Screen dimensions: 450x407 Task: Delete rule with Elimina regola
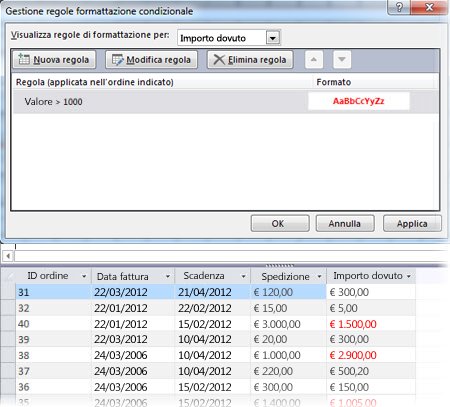(x=250, y=60)
